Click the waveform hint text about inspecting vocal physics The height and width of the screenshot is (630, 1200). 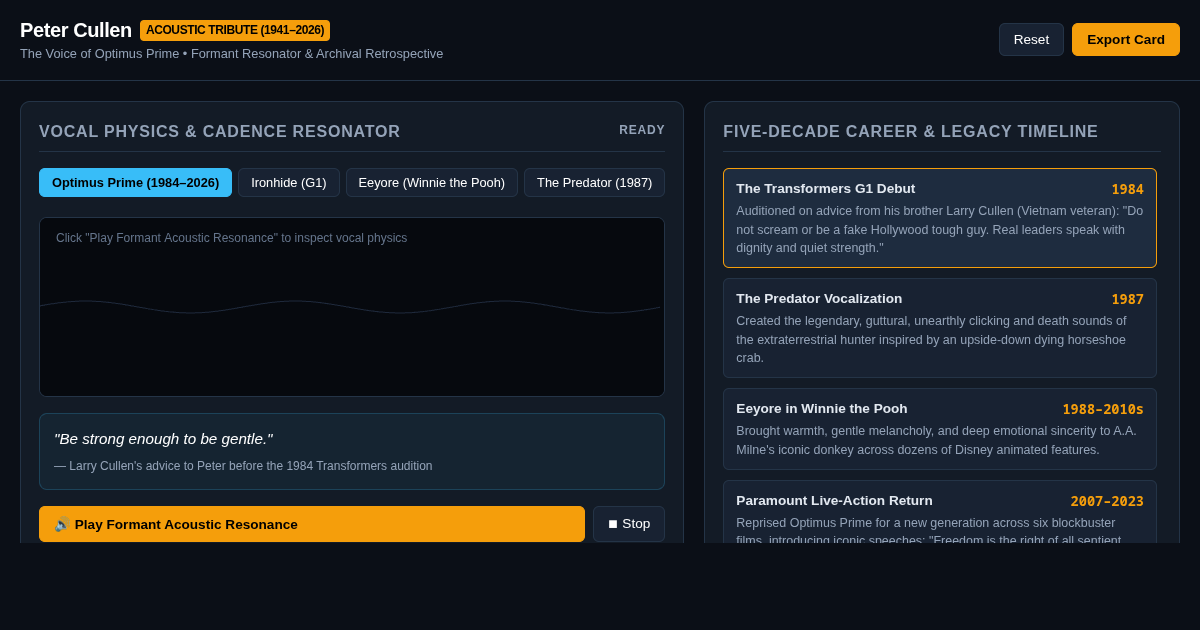(x=232, y=238)
